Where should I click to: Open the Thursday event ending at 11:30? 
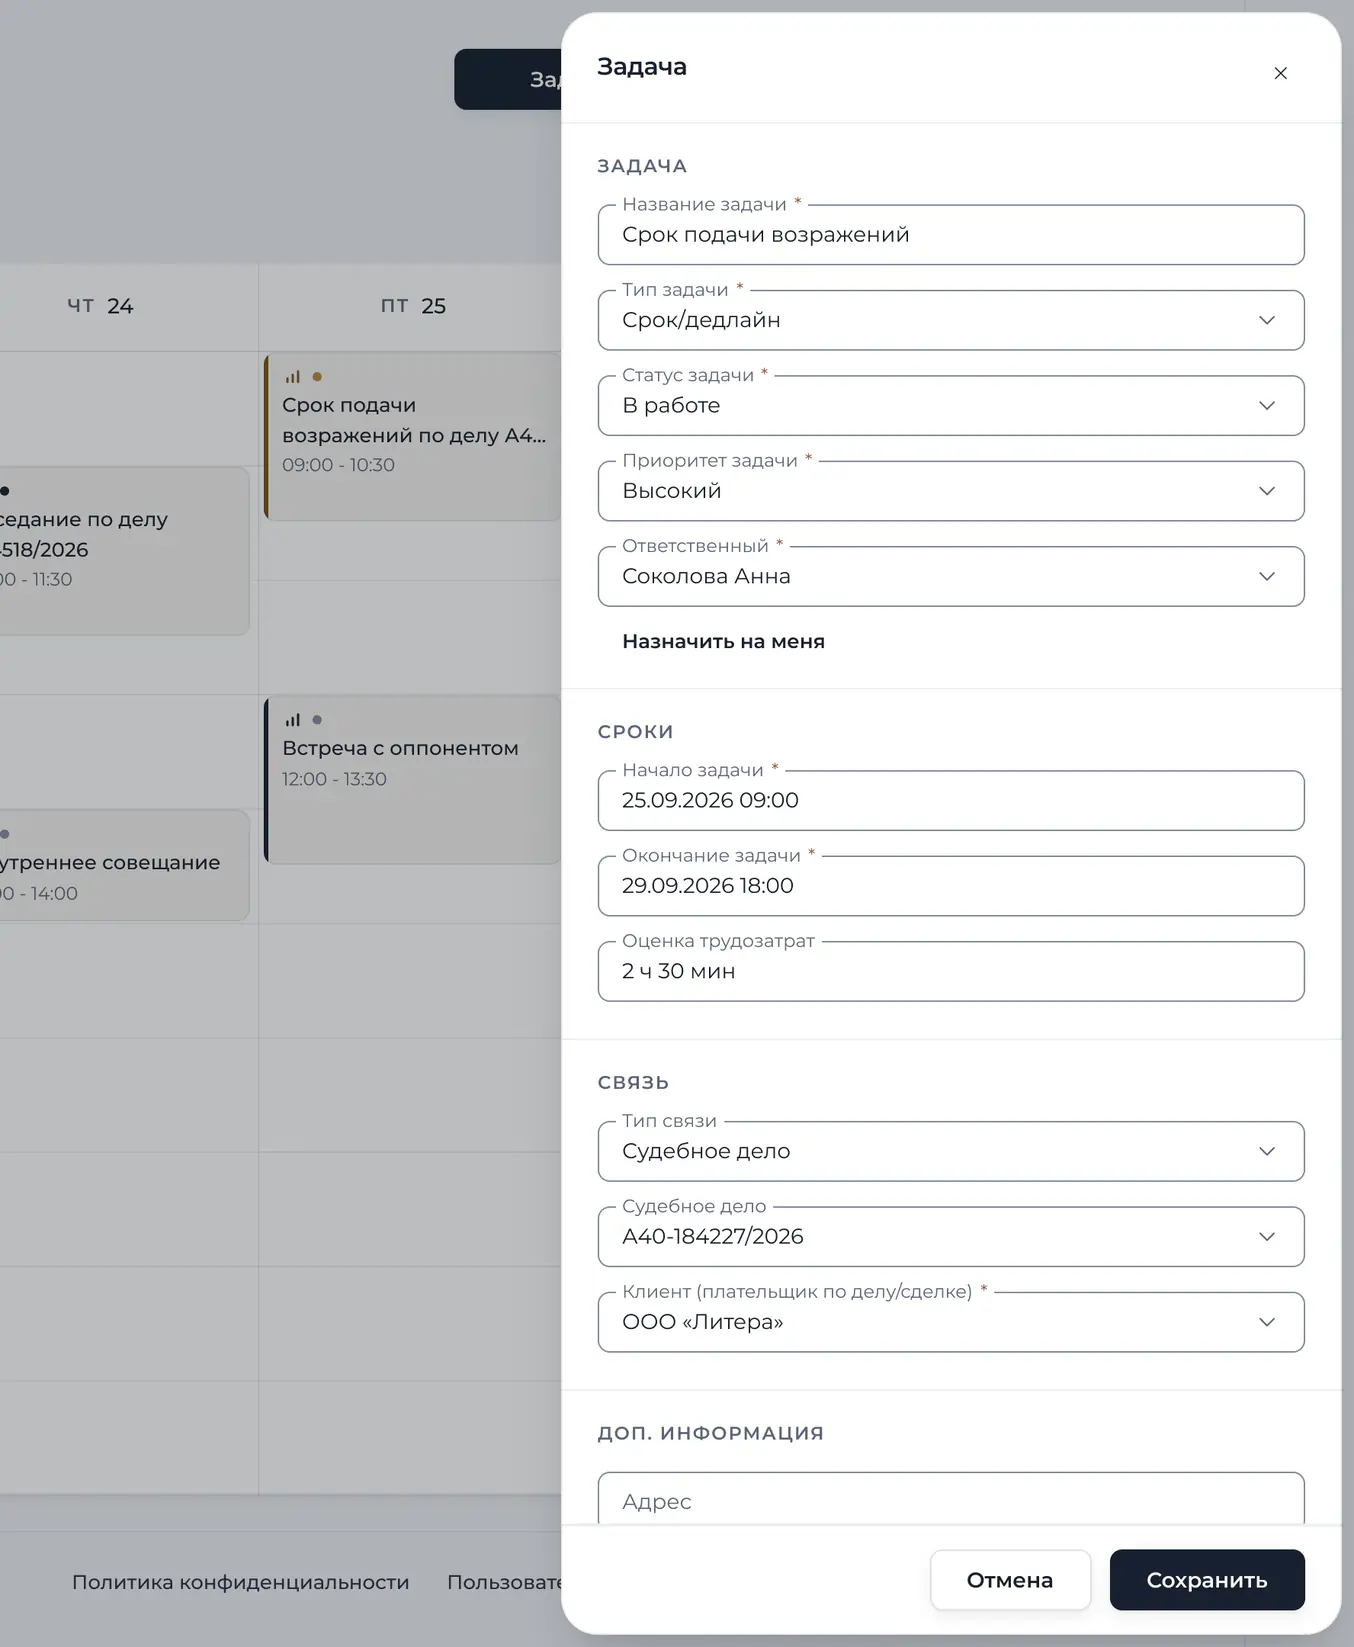124,550
